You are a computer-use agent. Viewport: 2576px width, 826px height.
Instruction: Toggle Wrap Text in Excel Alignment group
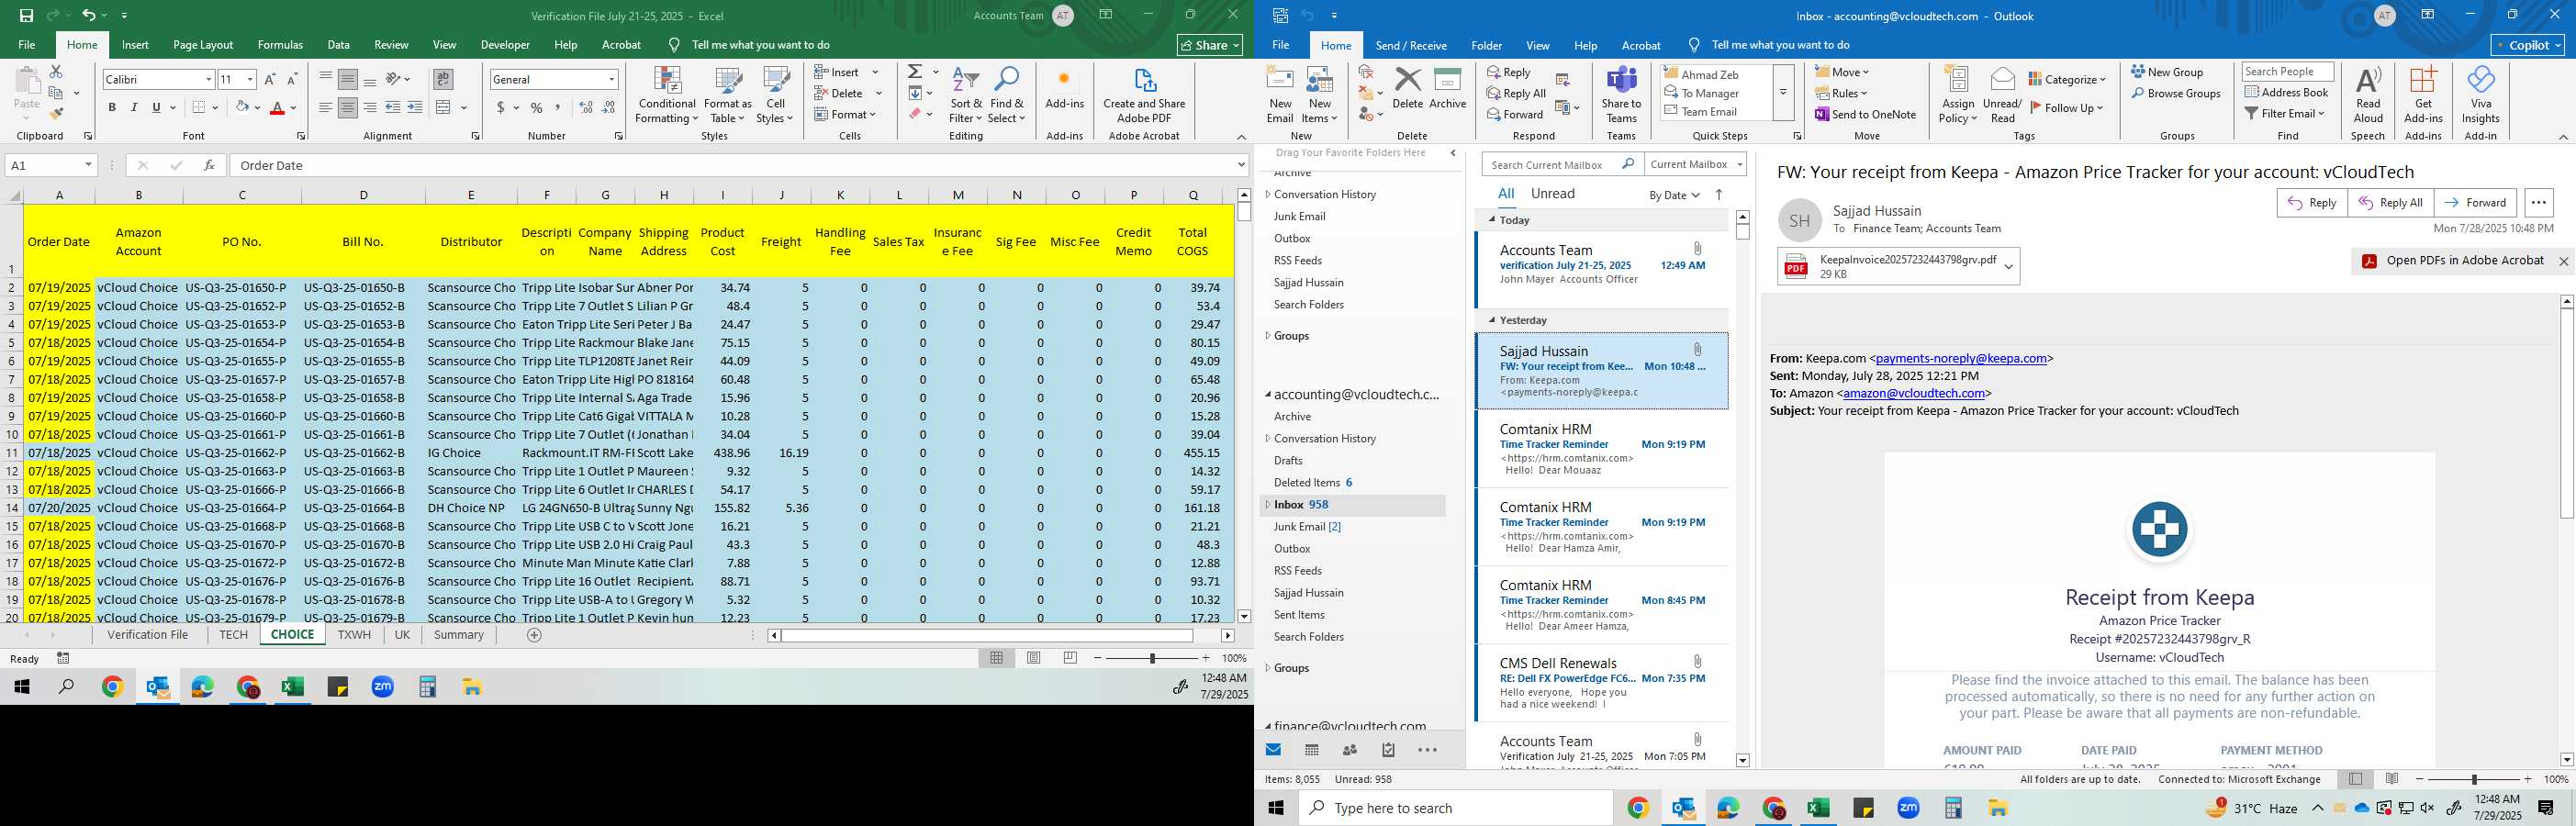coord(443,78)
